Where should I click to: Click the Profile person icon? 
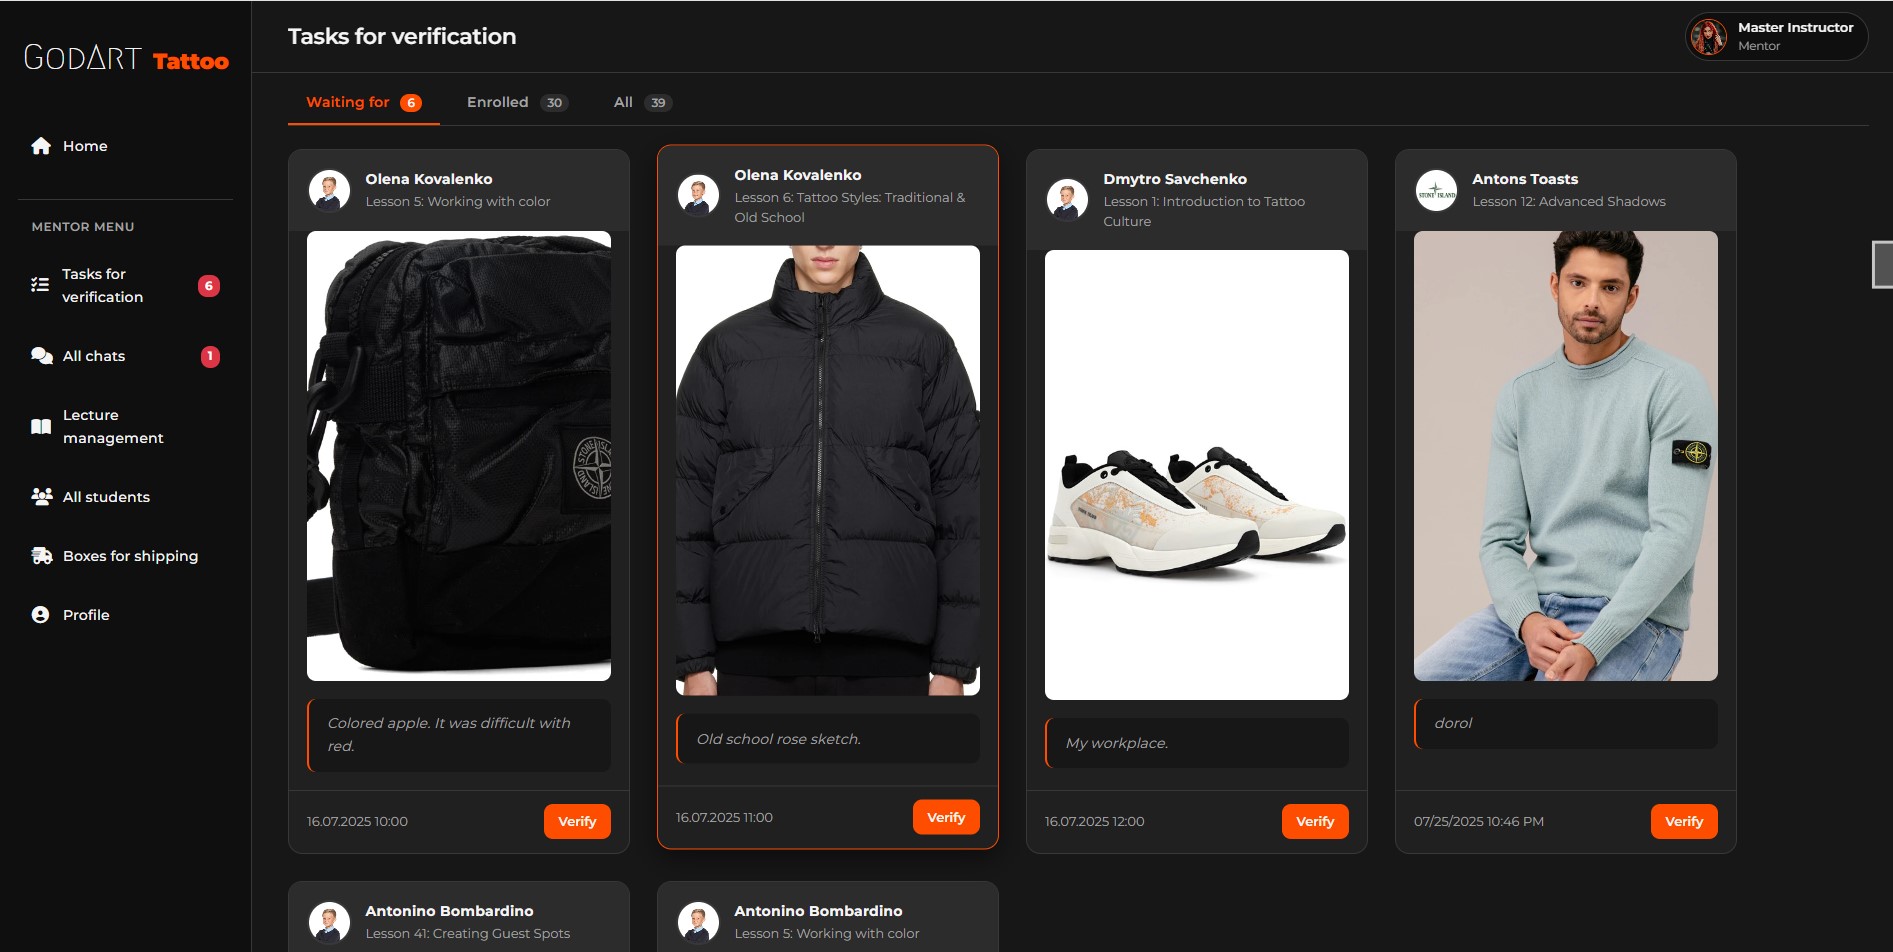click(x=41, y=615)
